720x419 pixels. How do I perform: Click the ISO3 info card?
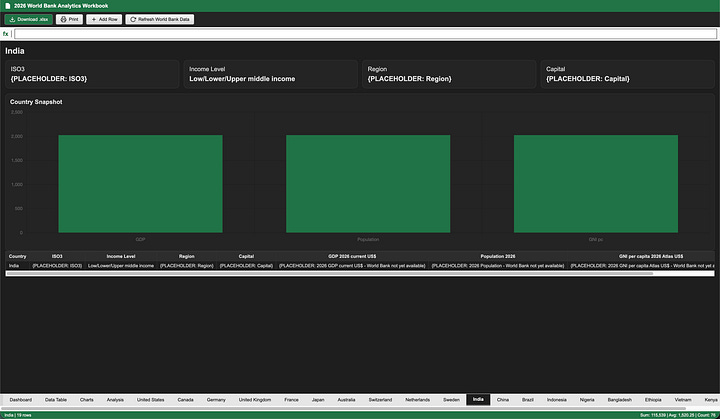[92, 74]
